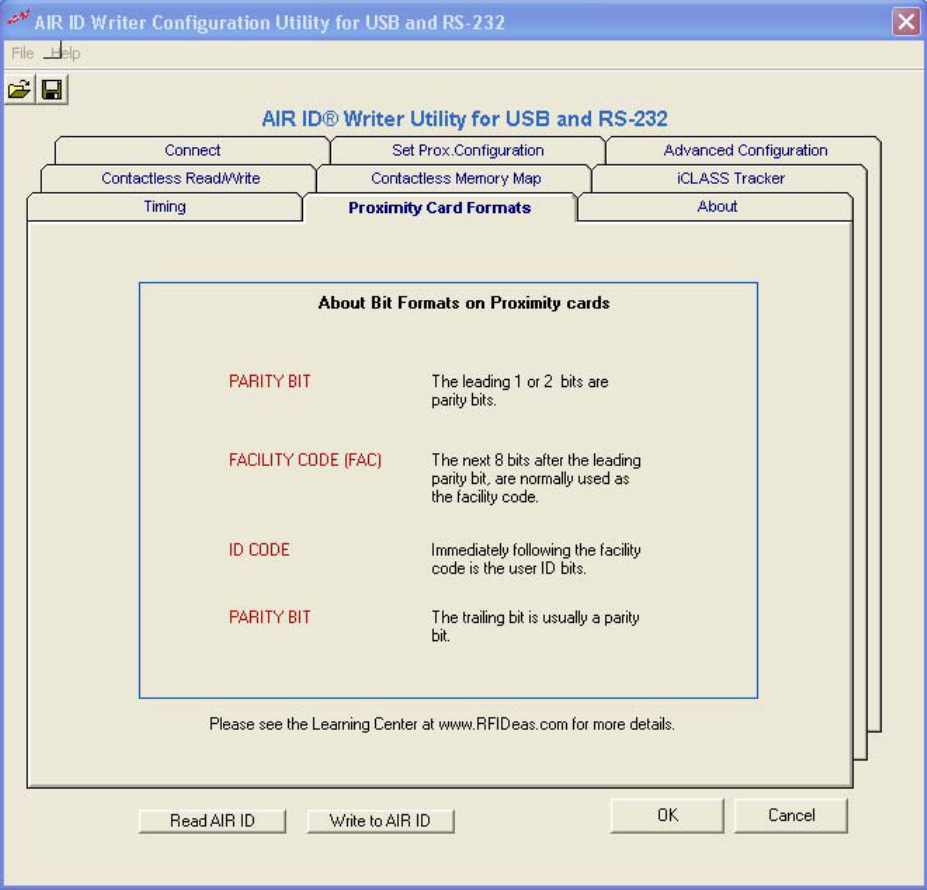Image resolution: width=927 pixels, height=890 pixels.
Task: Click the 'FACILITY CODE (FAC)' label
Action: coord(305,459)
